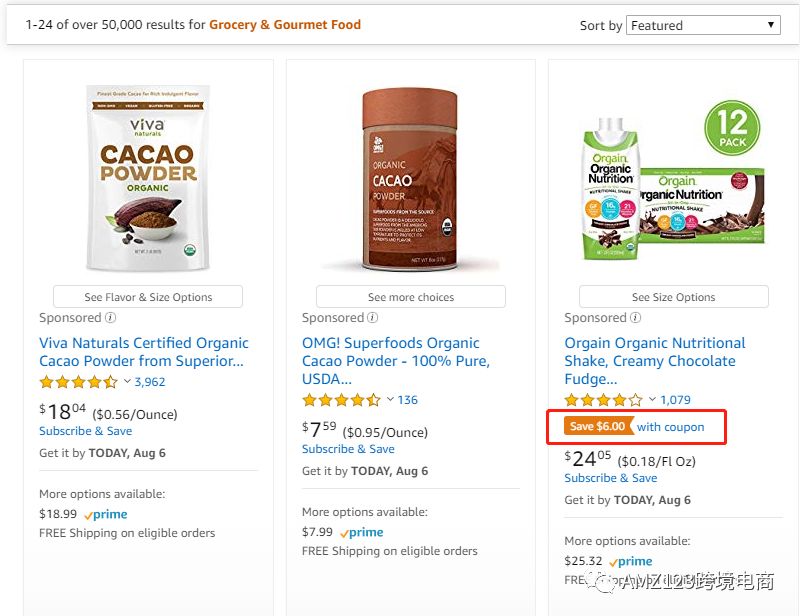Screen dimensions: 800x616
Task: Click the Sponsored info icon under OMG! Superfoods
Action: point(373,318)
